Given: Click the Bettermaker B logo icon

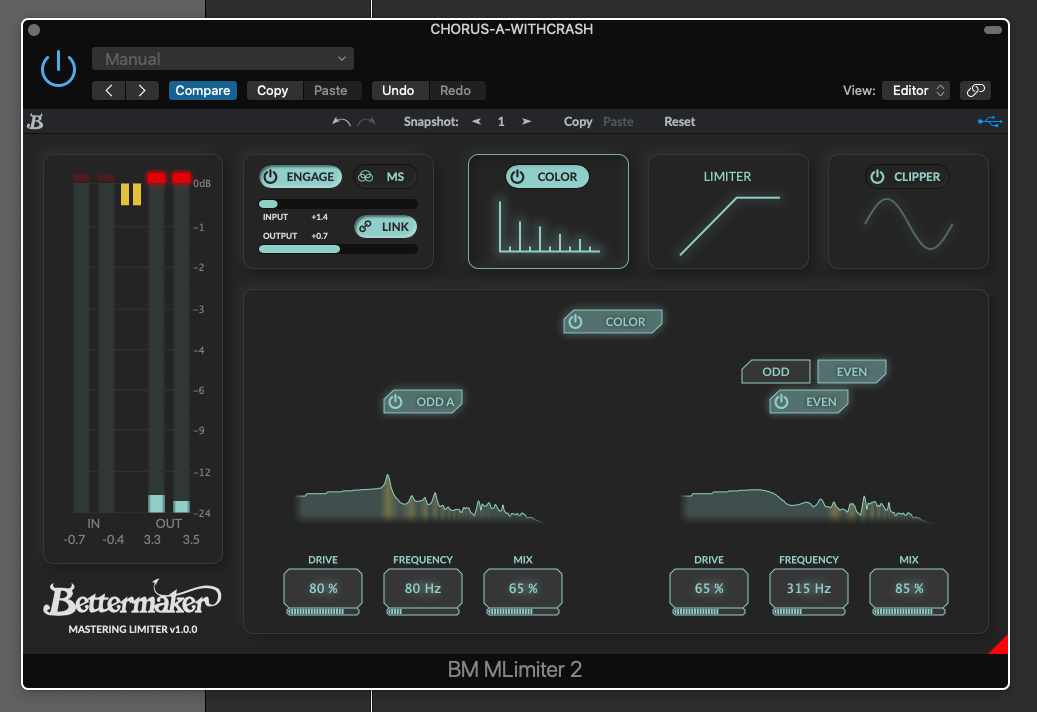Looking at the screenshot, I should pos(36,122).
